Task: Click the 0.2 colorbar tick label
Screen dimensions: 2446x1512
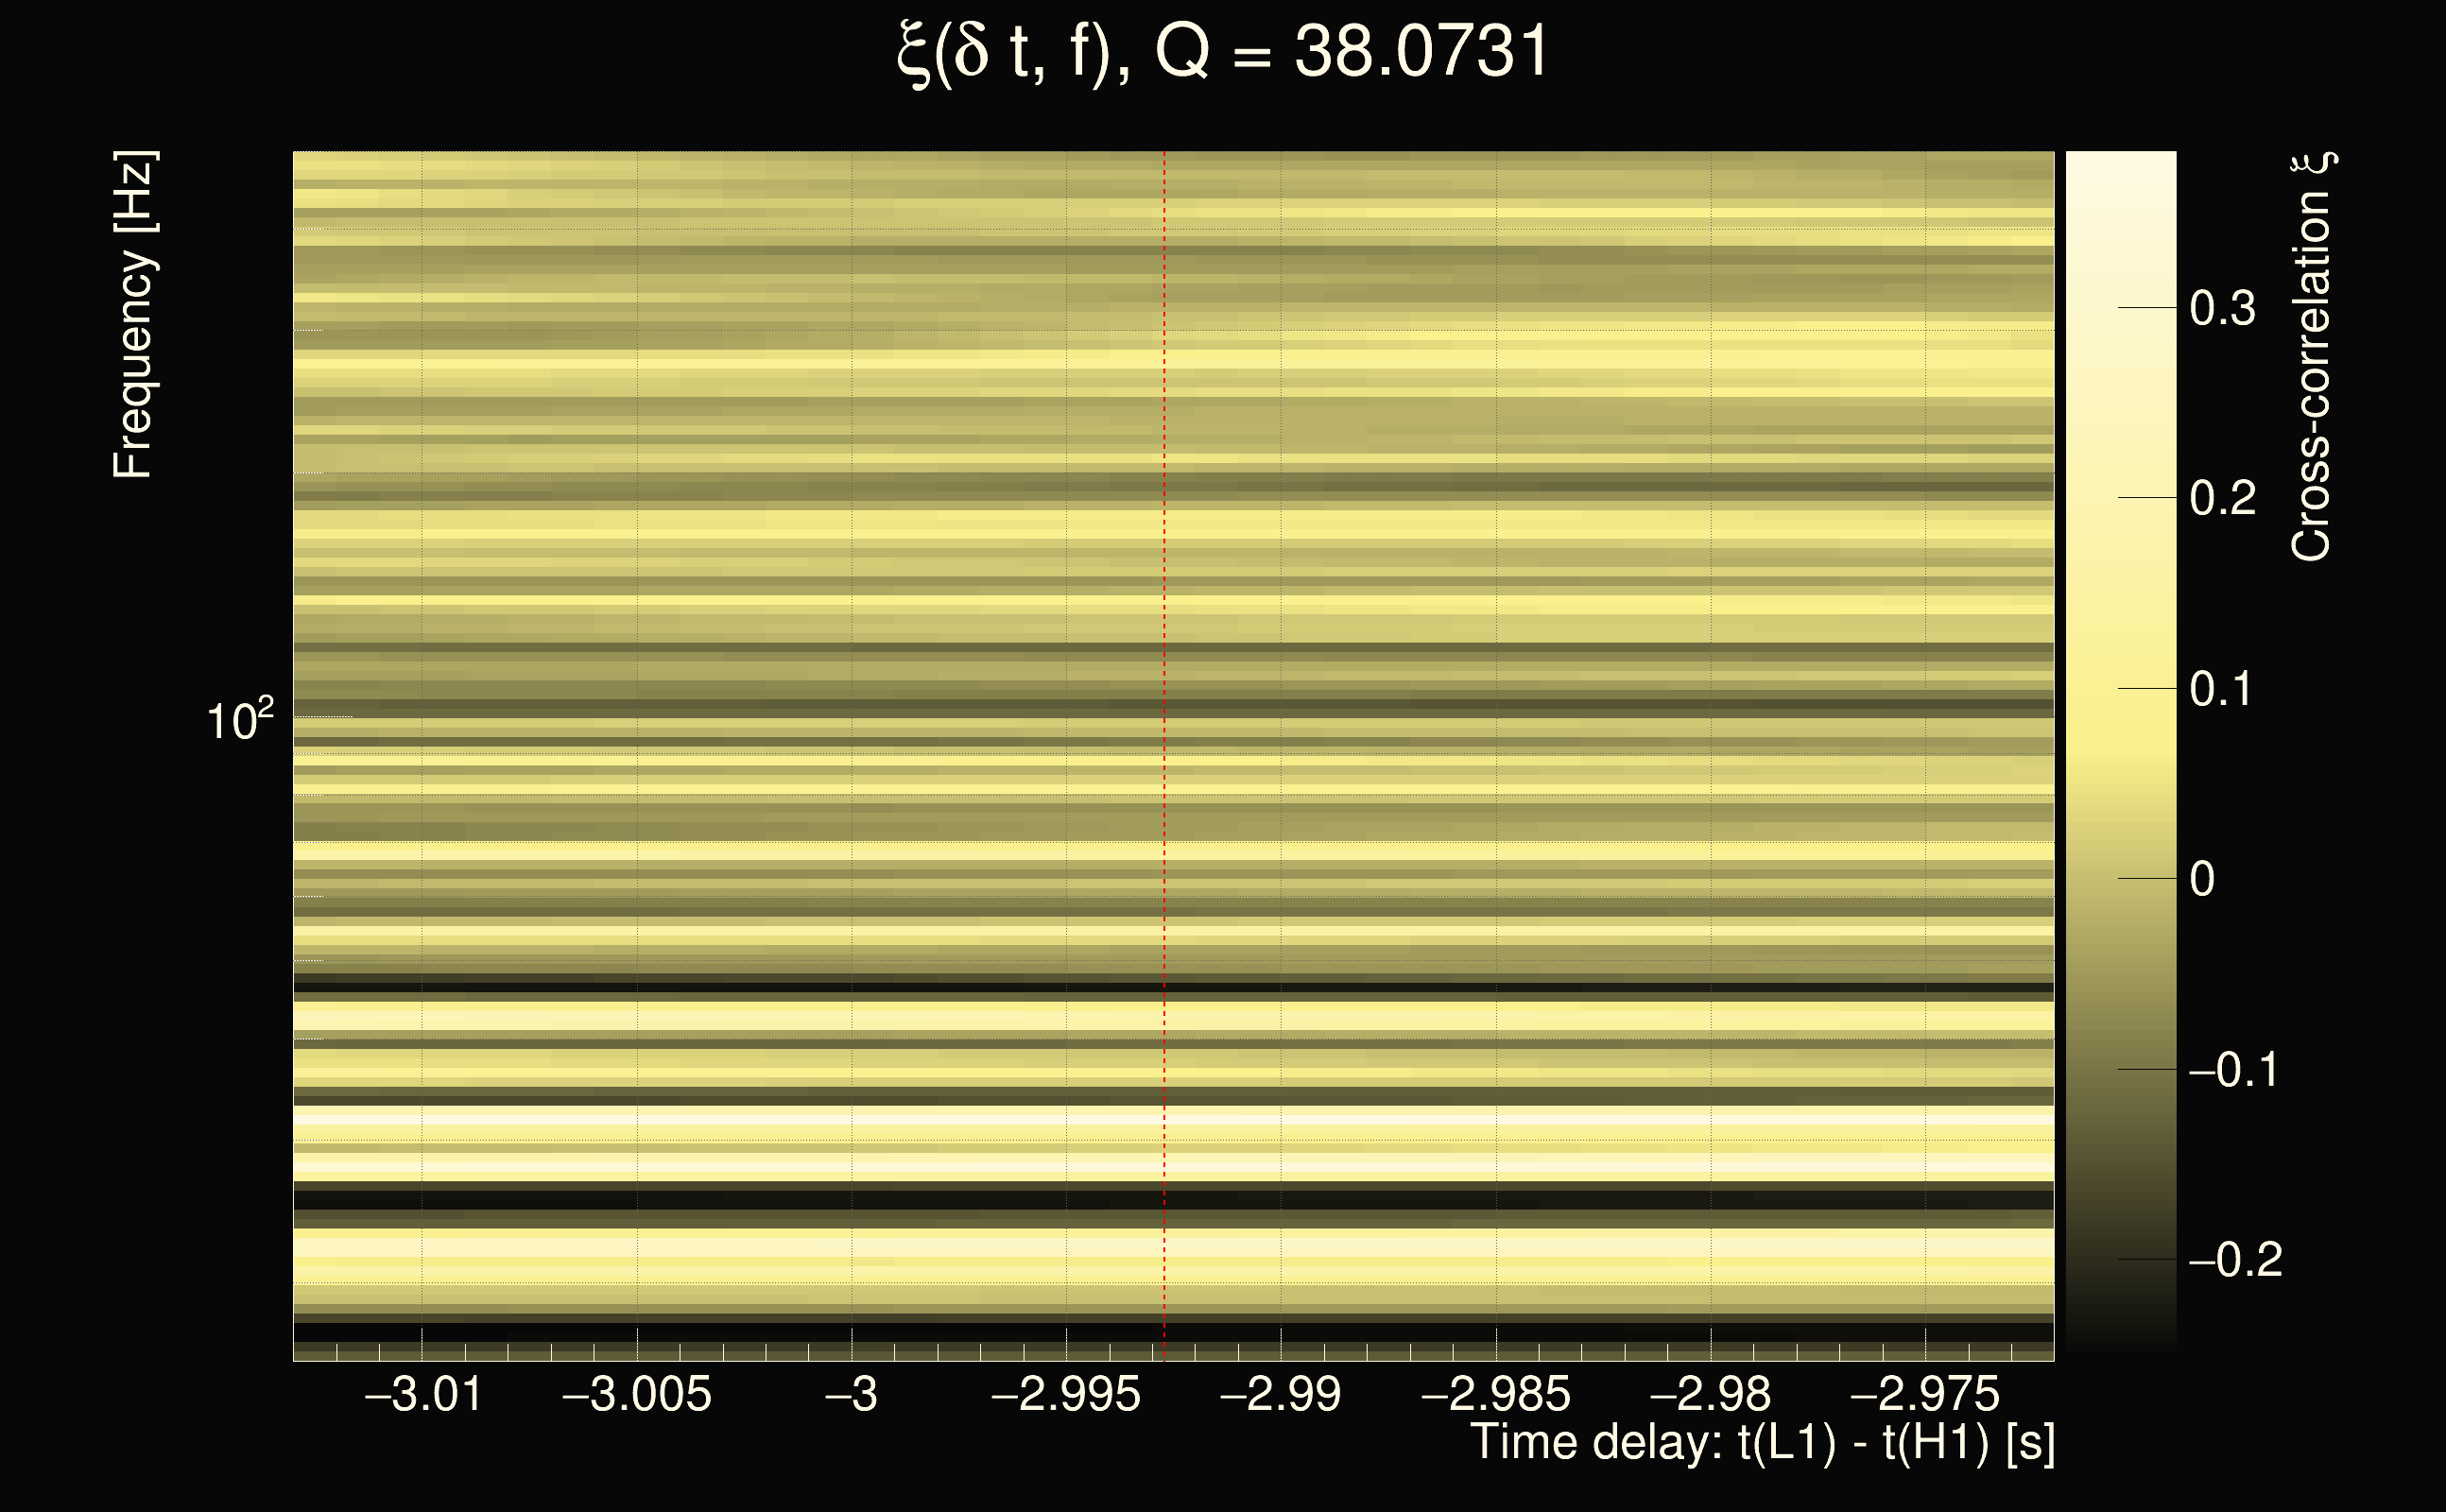Action: click(x=2222, y=498)
